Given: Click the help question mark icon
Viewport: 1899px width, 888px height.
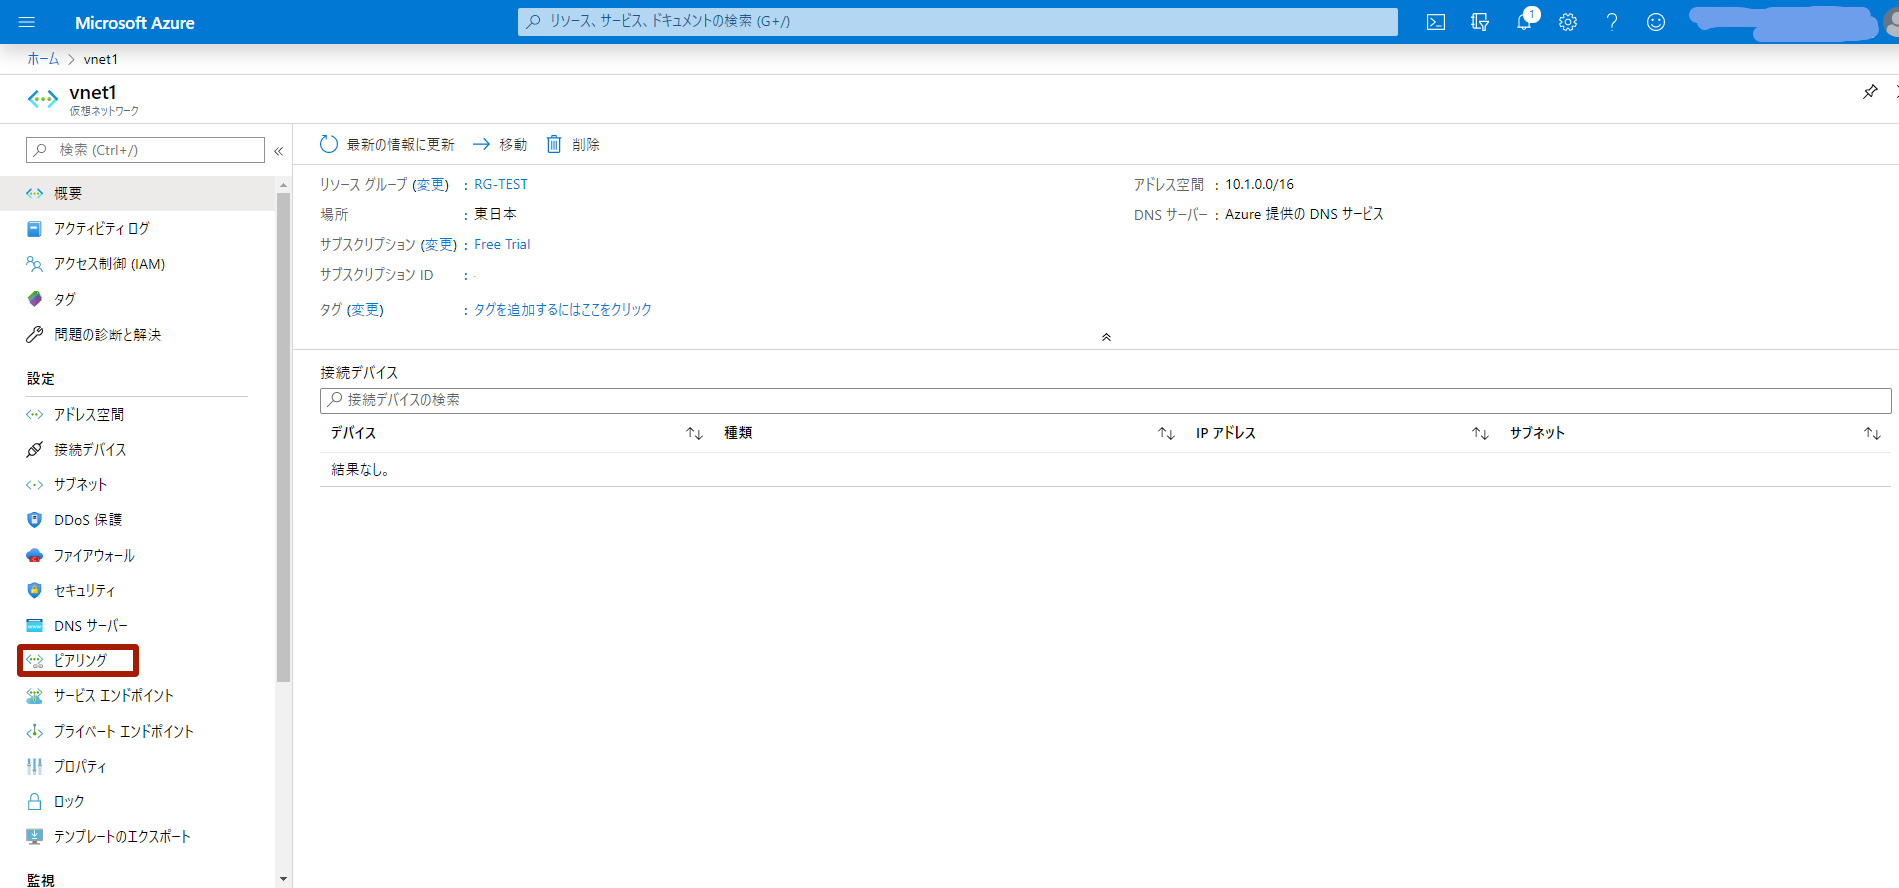Looking at the screenshot, I should click(x=1611, y=22).
